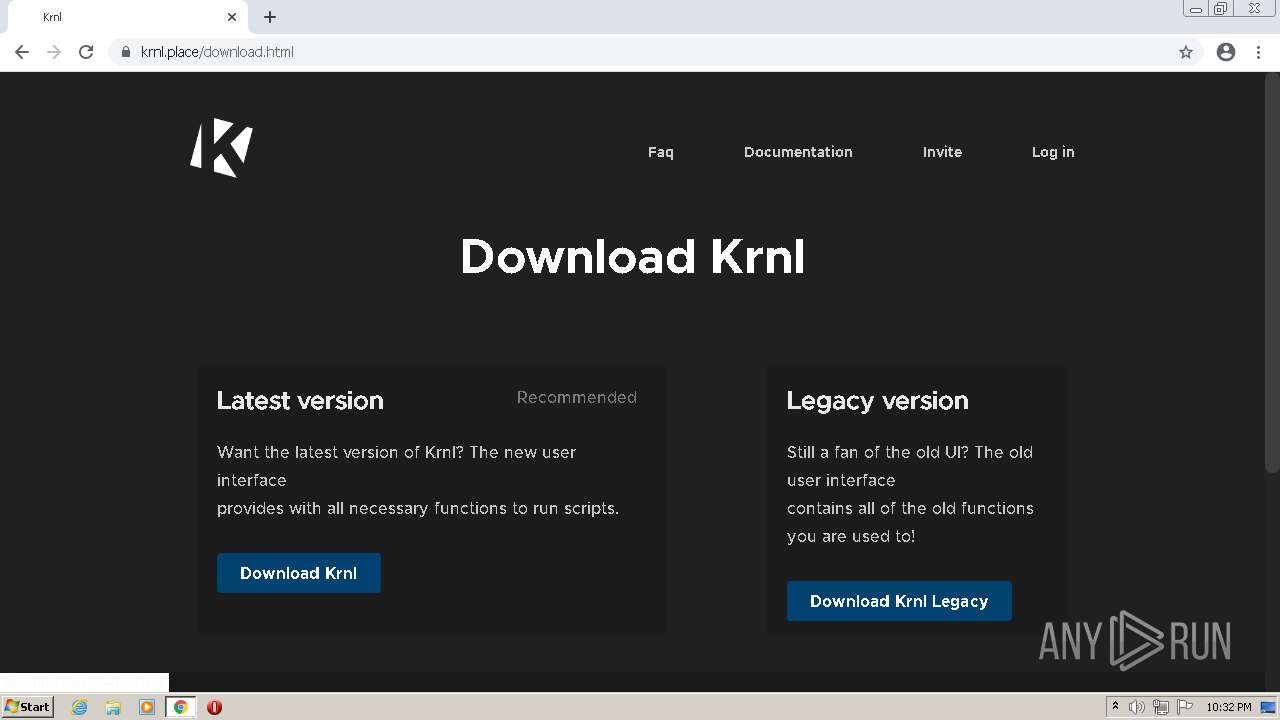Open Chrome three-dot menu
This screenshot has width=1280, height=720.
(1259, 52)
